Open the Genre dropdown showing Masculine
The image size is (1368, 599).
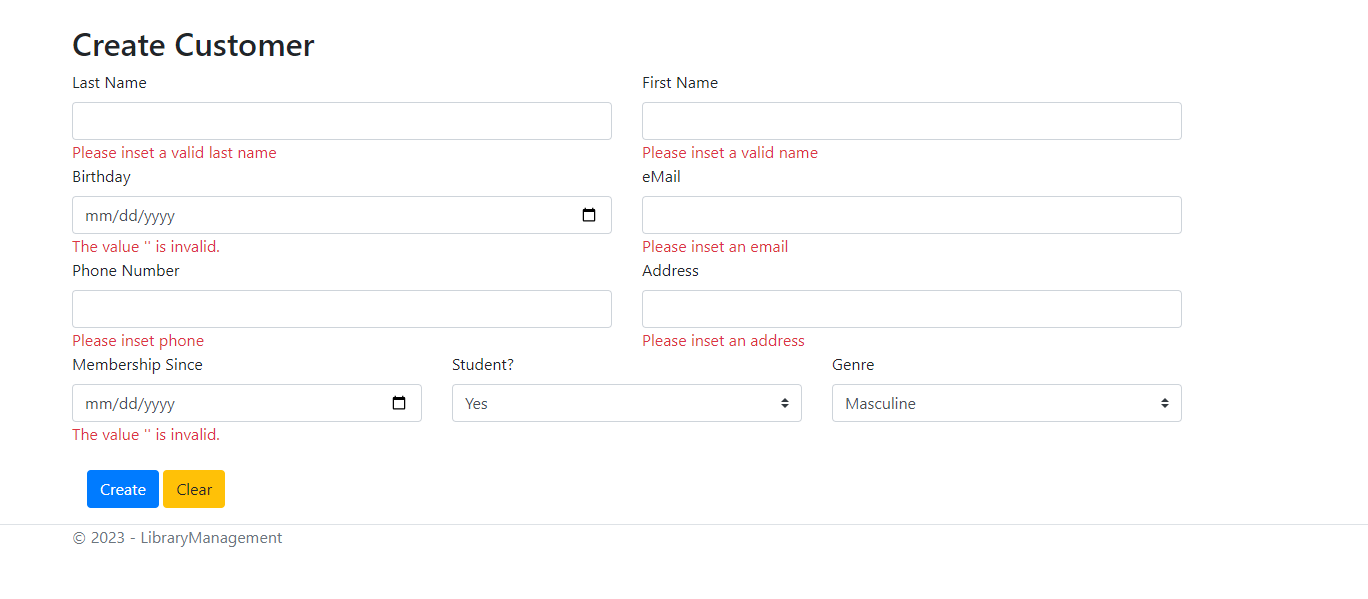(1006, 402)
